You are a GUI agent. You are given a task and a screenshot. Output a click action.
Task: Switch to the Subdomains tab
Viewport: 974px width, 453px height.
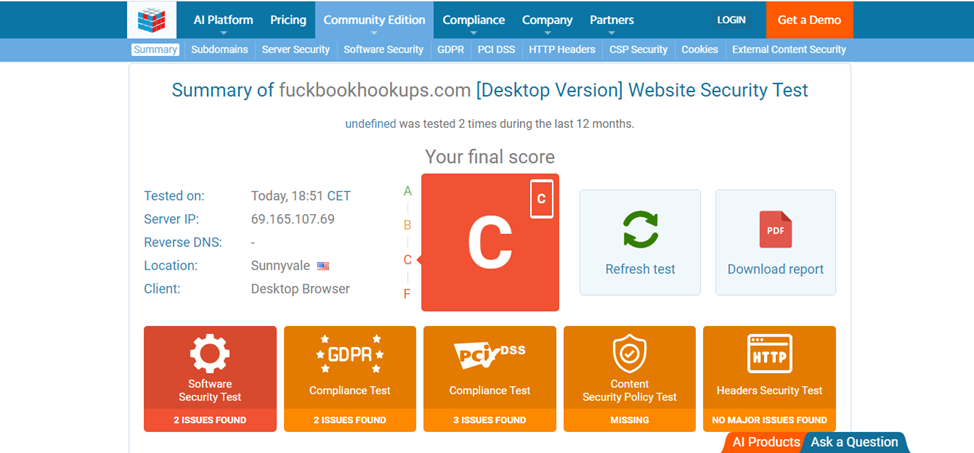coord(219,50)
